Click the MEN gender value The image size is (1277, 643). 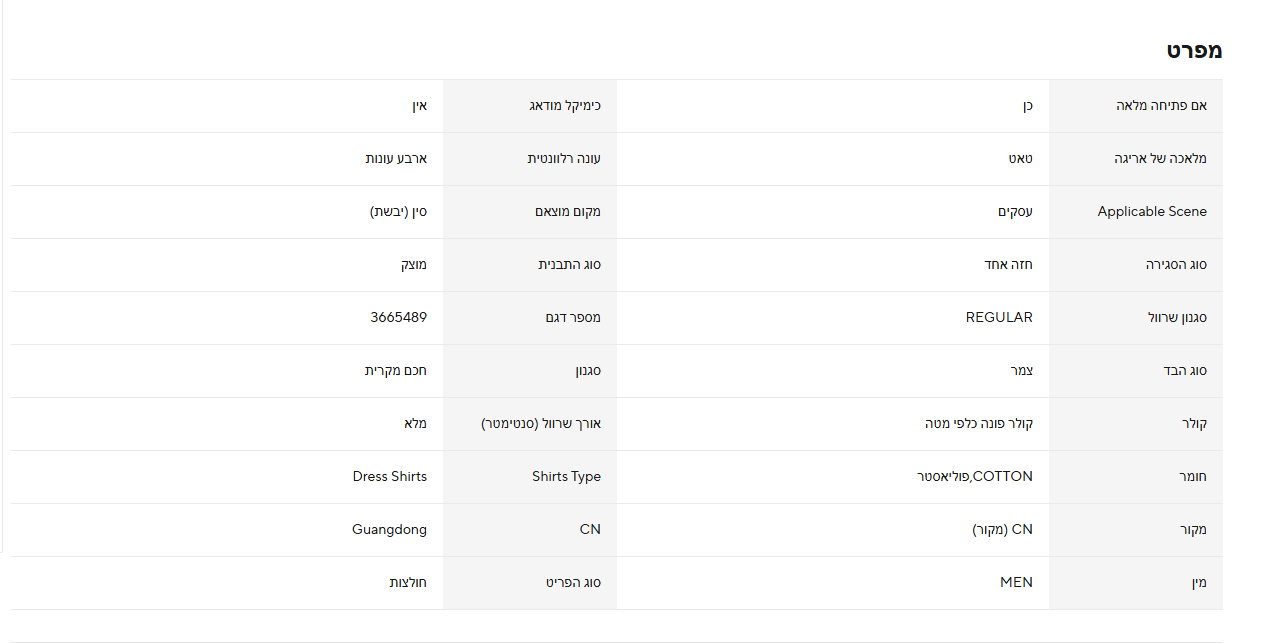(x=1016, y=583)
